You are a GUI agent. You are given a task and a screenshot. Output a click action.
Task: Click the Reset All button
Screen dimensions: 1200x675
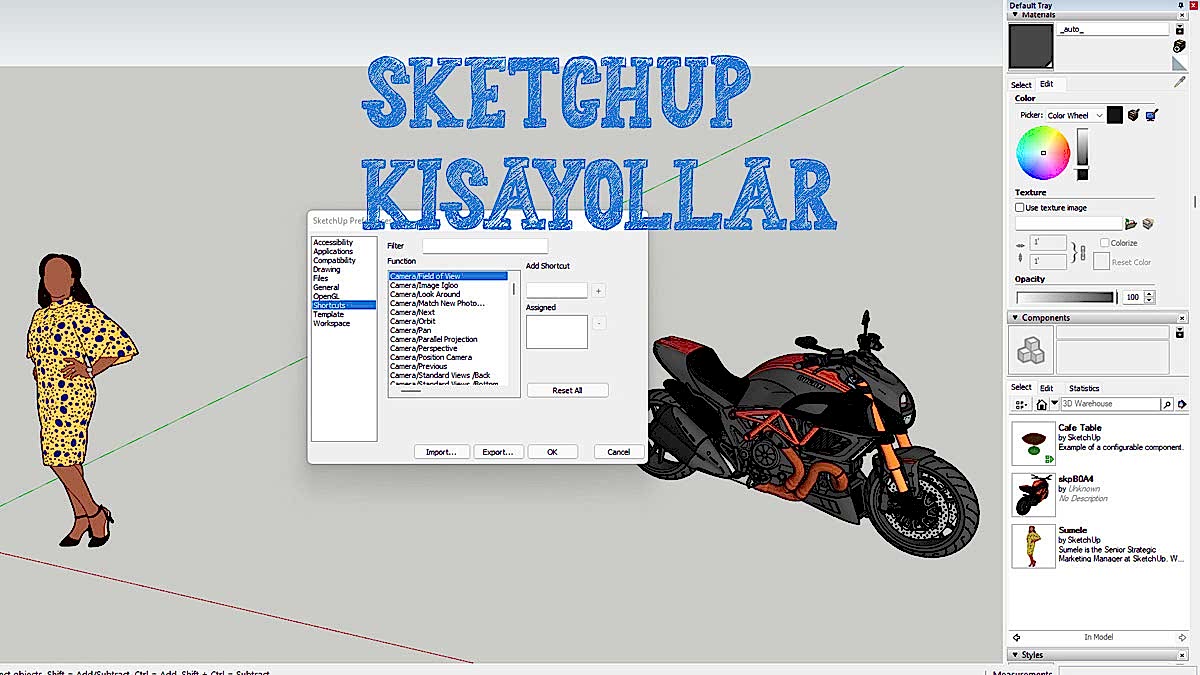point(567,390)
